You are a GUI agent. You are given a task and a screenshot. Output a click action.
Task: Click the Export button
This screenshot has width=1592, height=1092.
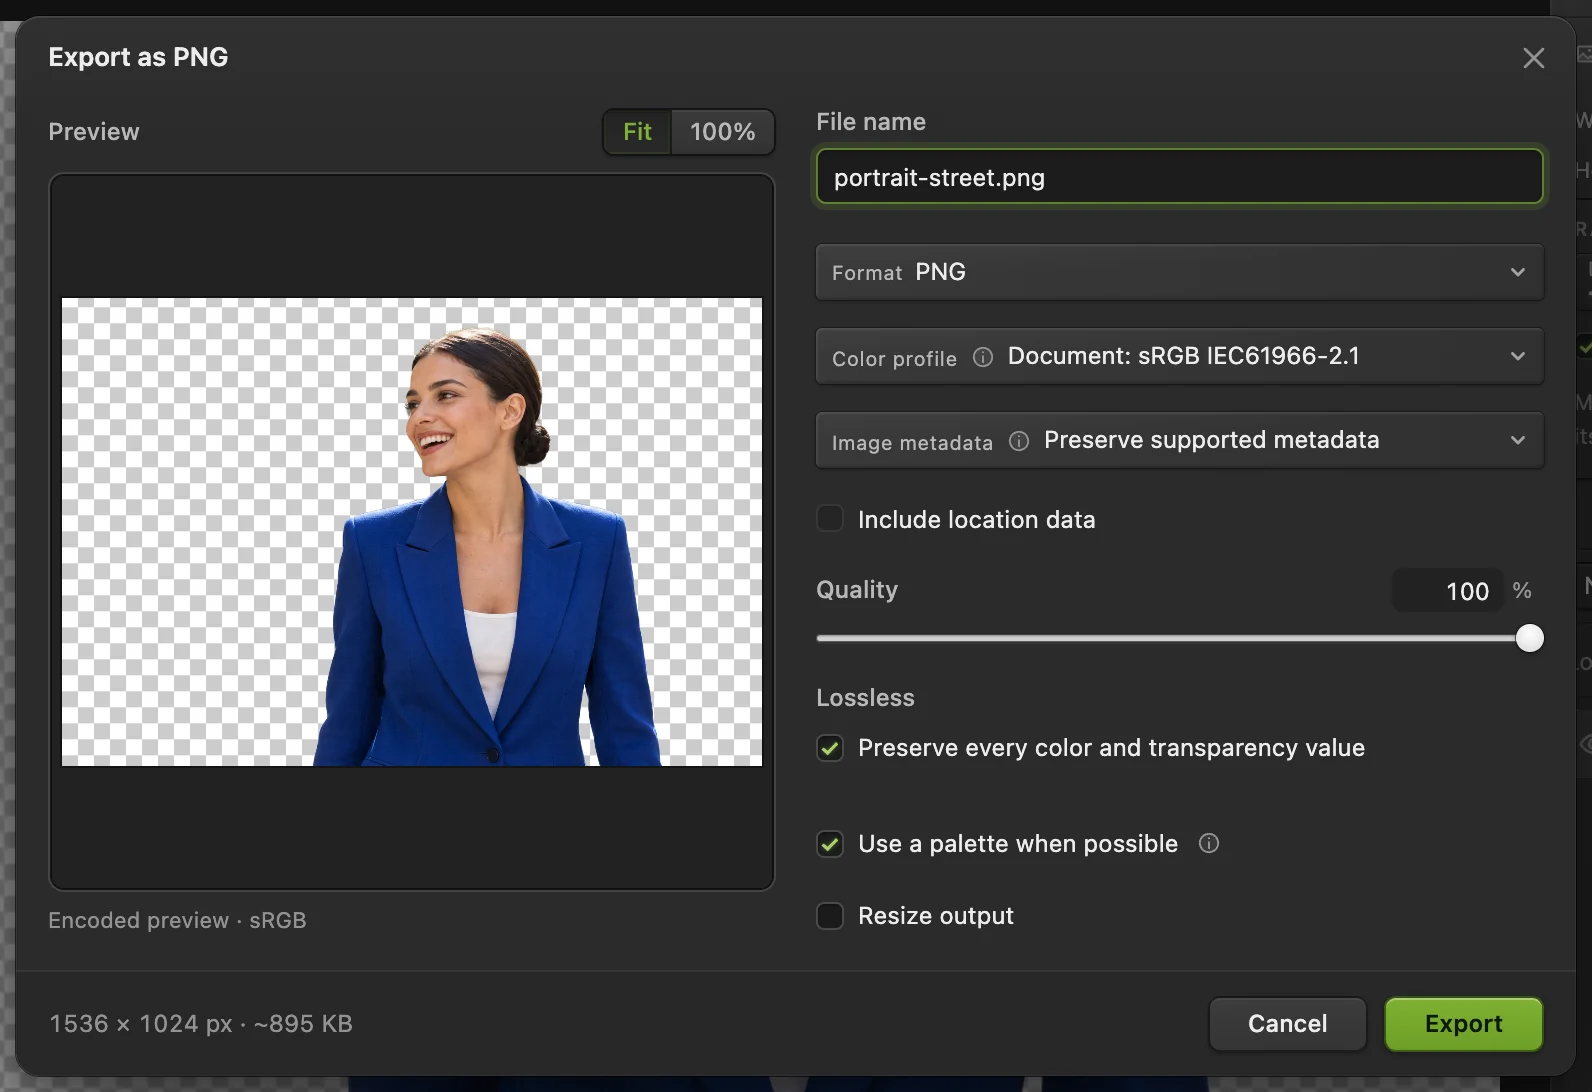pyautogui.click(x=1464, y=1024)
